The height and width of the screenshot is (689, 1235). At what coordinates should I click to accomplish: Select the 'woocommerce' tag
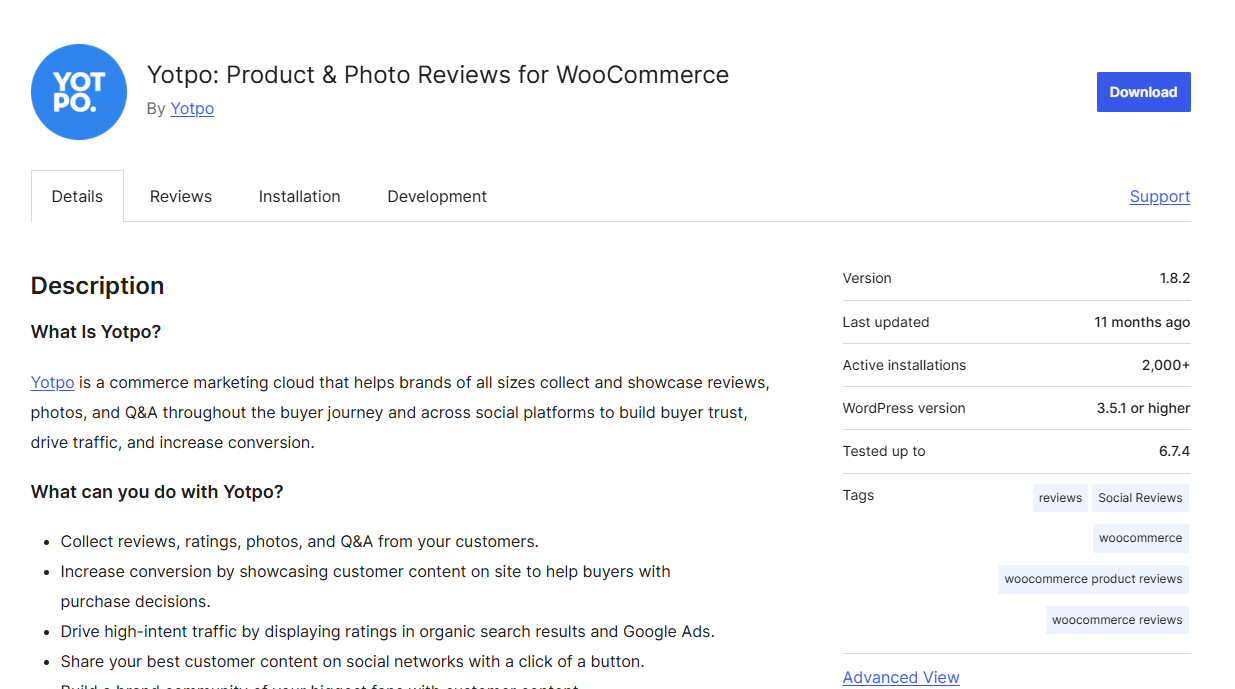[1140, 538]
